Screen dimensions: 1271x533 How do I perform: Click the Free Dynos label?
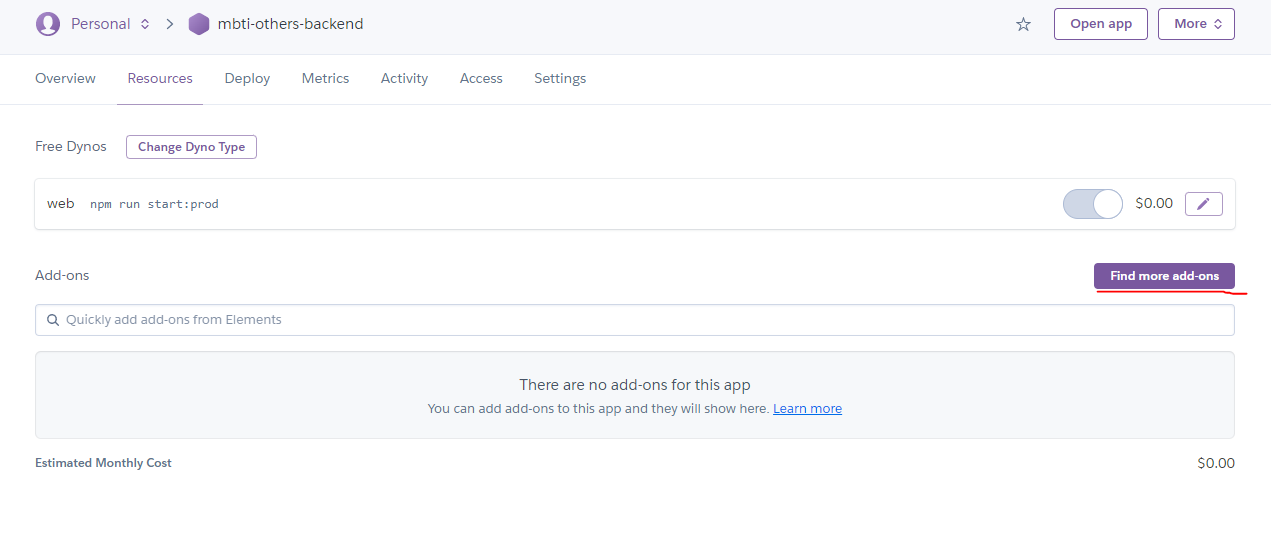(71, 146)
